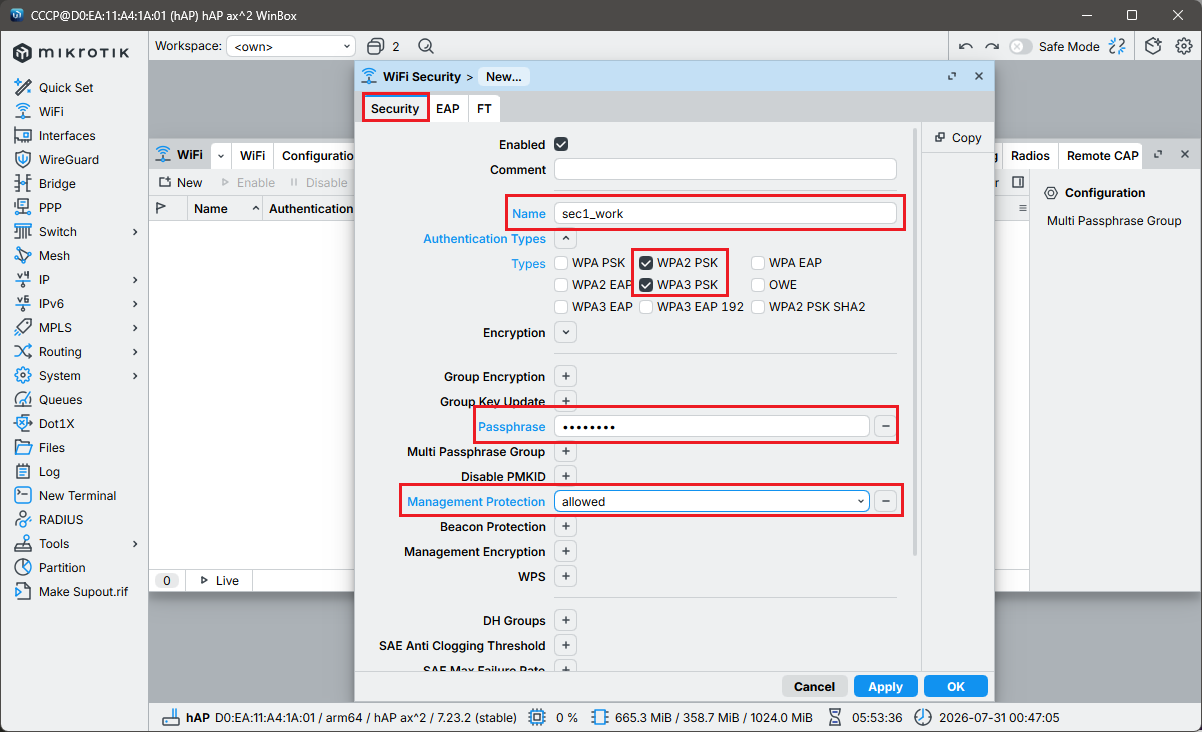This screenshot has width=1202, height=732.
Task: Open the WiFi window tab dropdown chevron
Action: click(220, 155)
